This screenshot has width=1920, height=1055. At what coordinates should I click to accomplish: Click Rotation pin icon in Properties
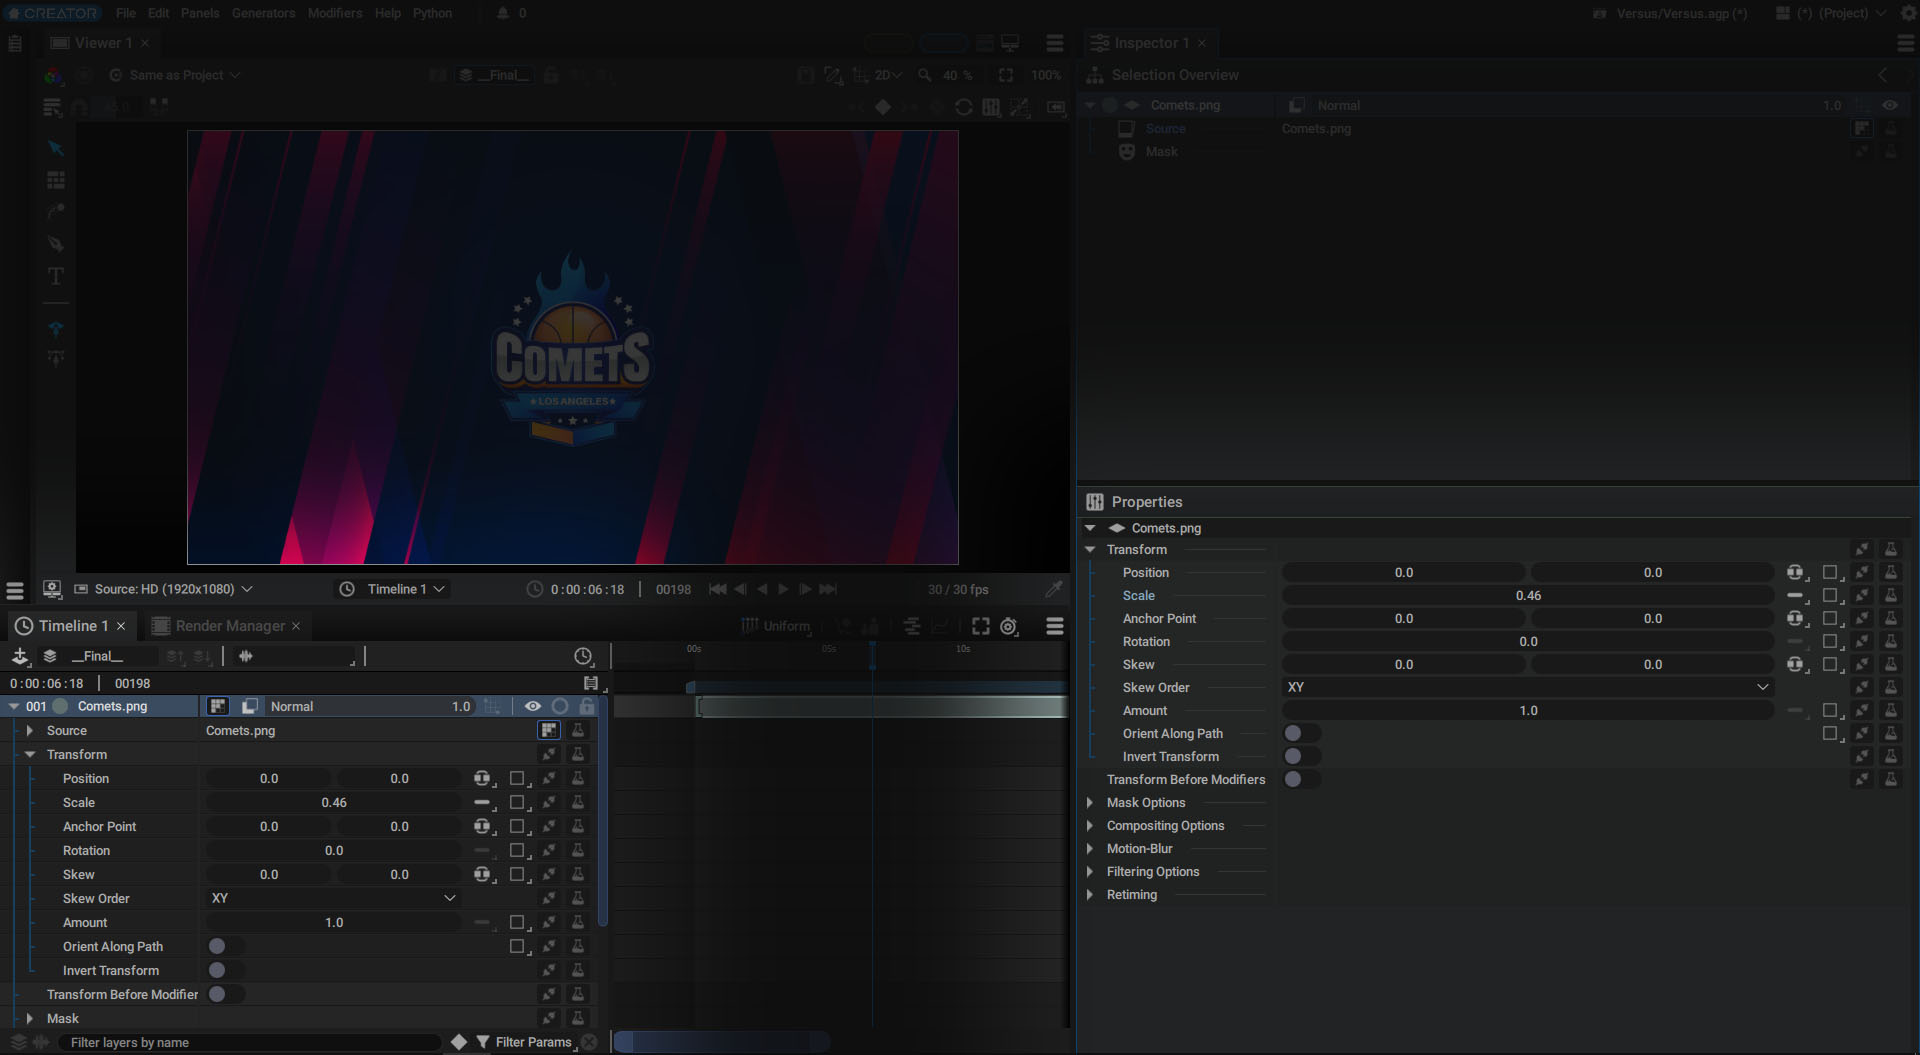tap(1862, 641)
